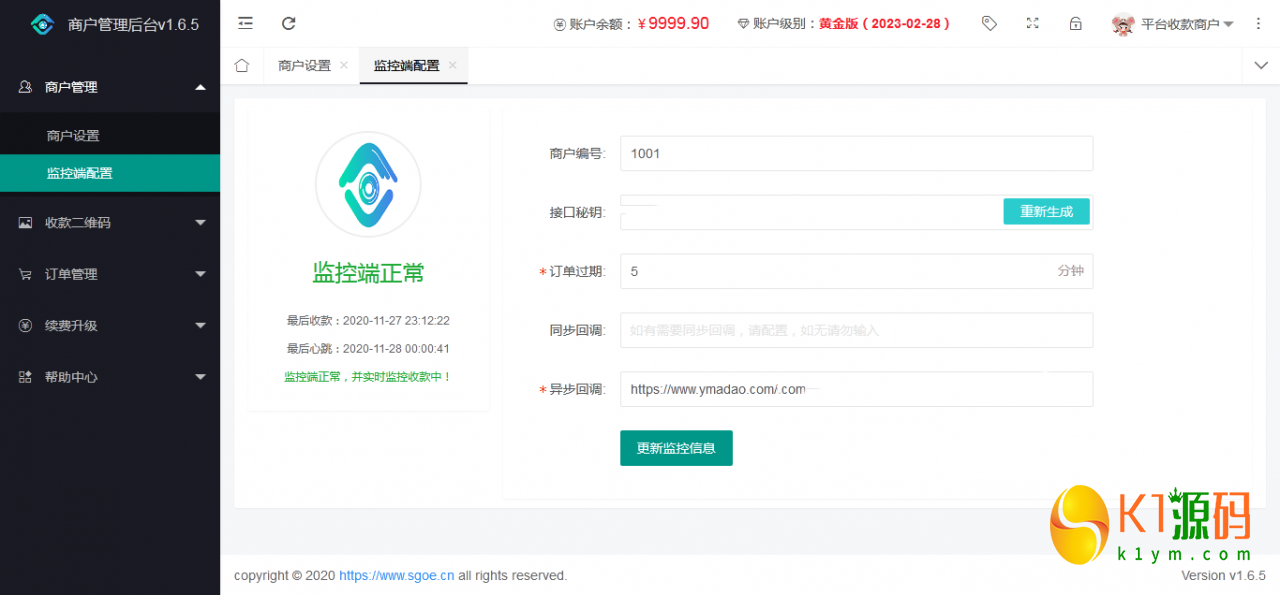Click the app logo in sidebar header
Image resolution: width=1280 pixels, height=595 pixels.
(42, 24)
